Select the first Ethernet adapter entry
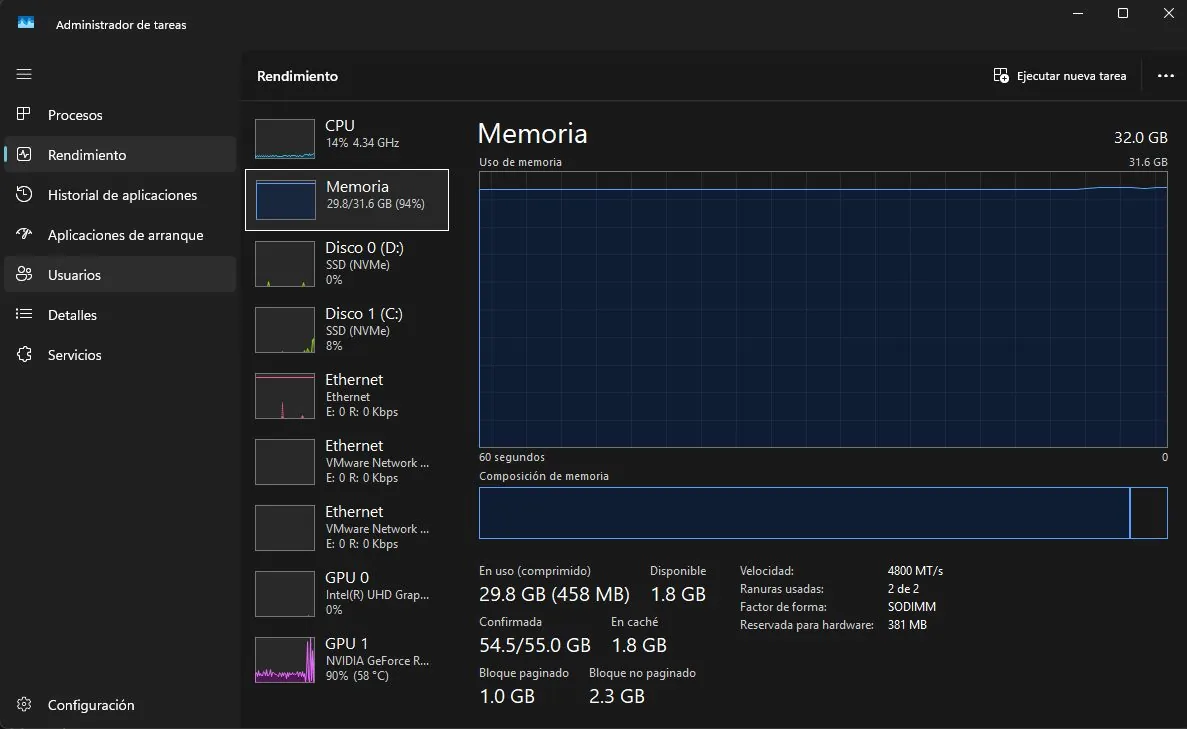Screen dimensions: 1187x729 (x=347, y=396)
